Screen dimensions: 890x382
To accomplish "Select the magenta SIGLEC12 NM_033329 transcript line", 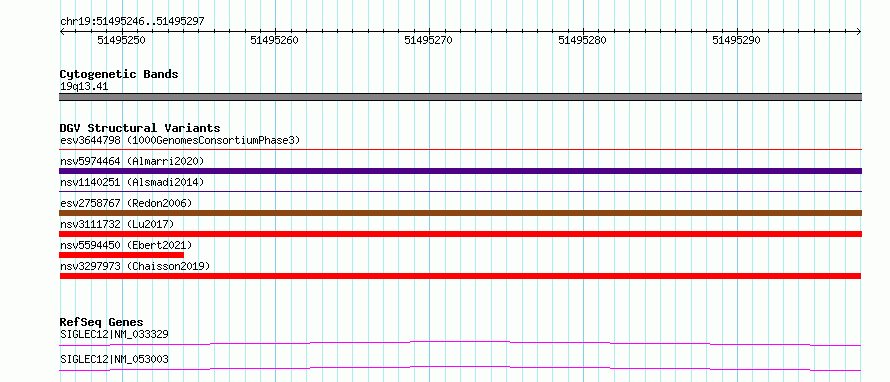I will [460, 343].
